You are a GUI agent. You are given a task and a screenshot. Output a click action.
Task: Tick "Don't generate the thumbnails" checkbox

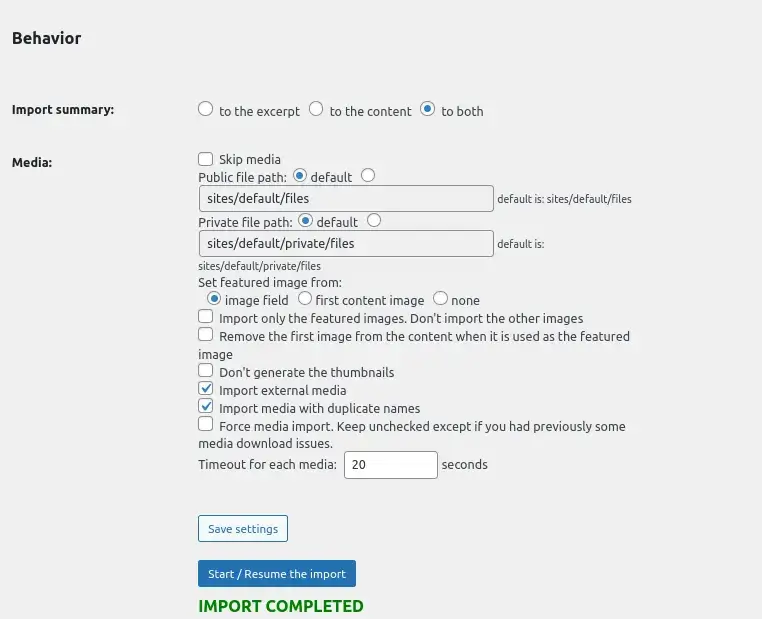coord(206,371)
